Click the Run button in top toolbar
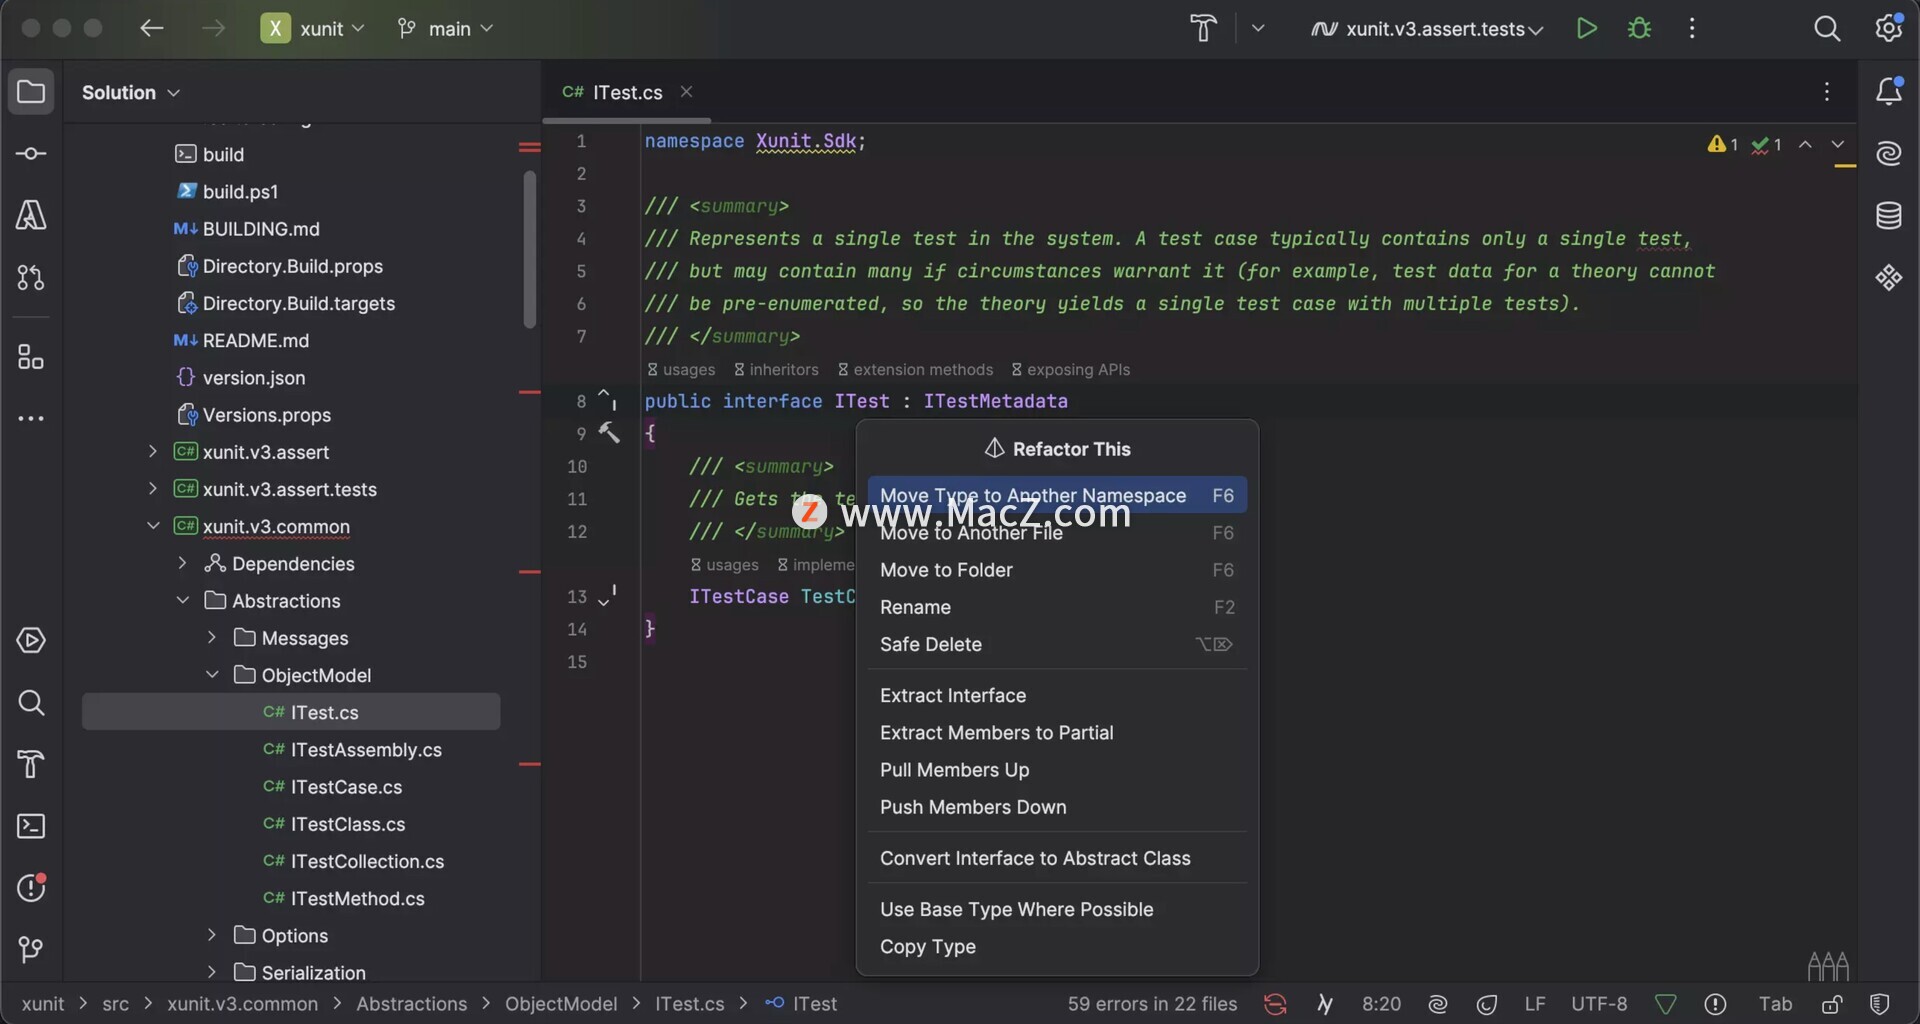The image size is (1920, 1024). [1586, 28]
